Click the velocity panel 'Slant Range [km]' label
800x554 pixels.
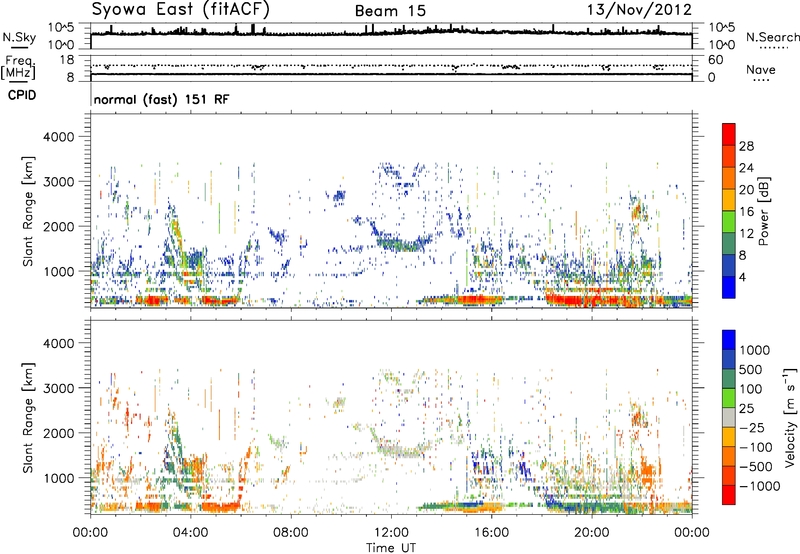[28, 417]
